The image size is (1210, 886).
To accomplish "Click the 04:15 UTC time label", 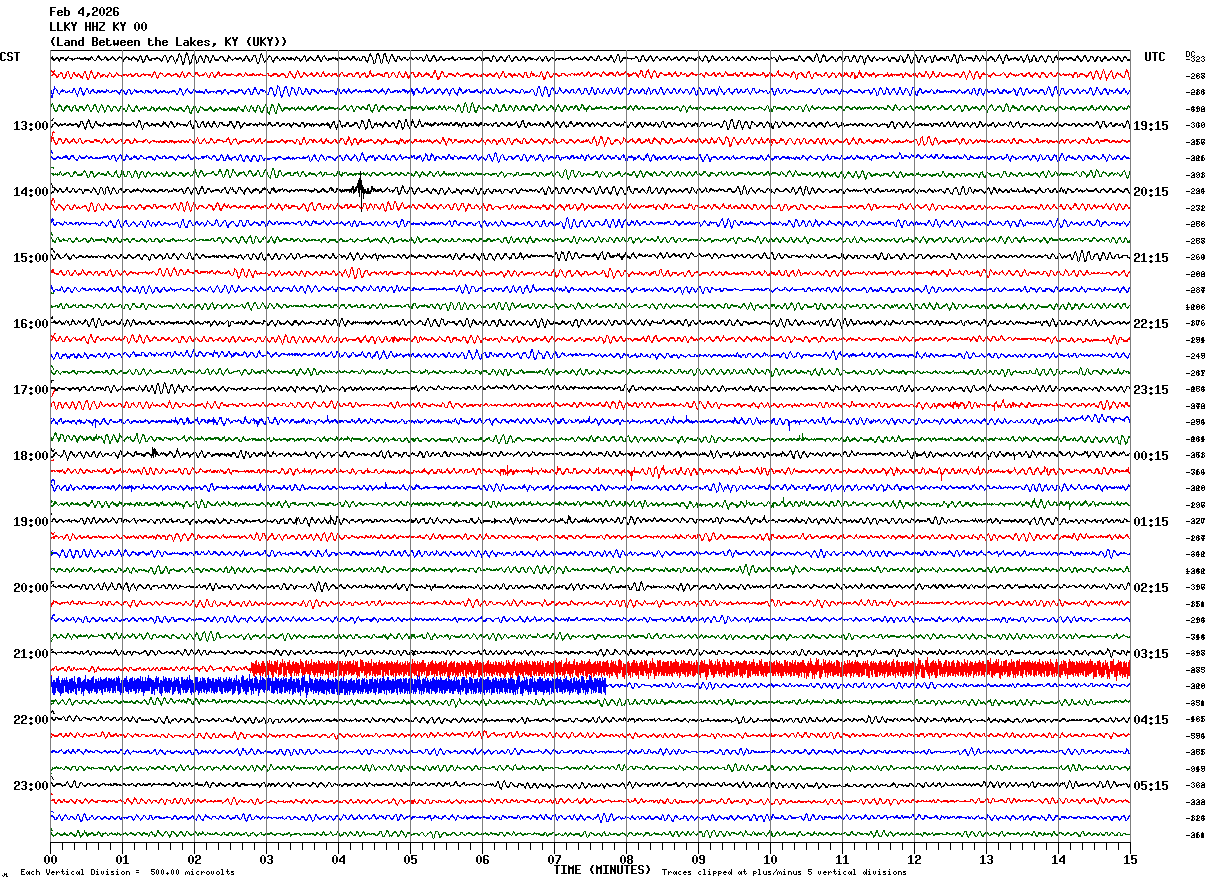I will pos(1151,720).
